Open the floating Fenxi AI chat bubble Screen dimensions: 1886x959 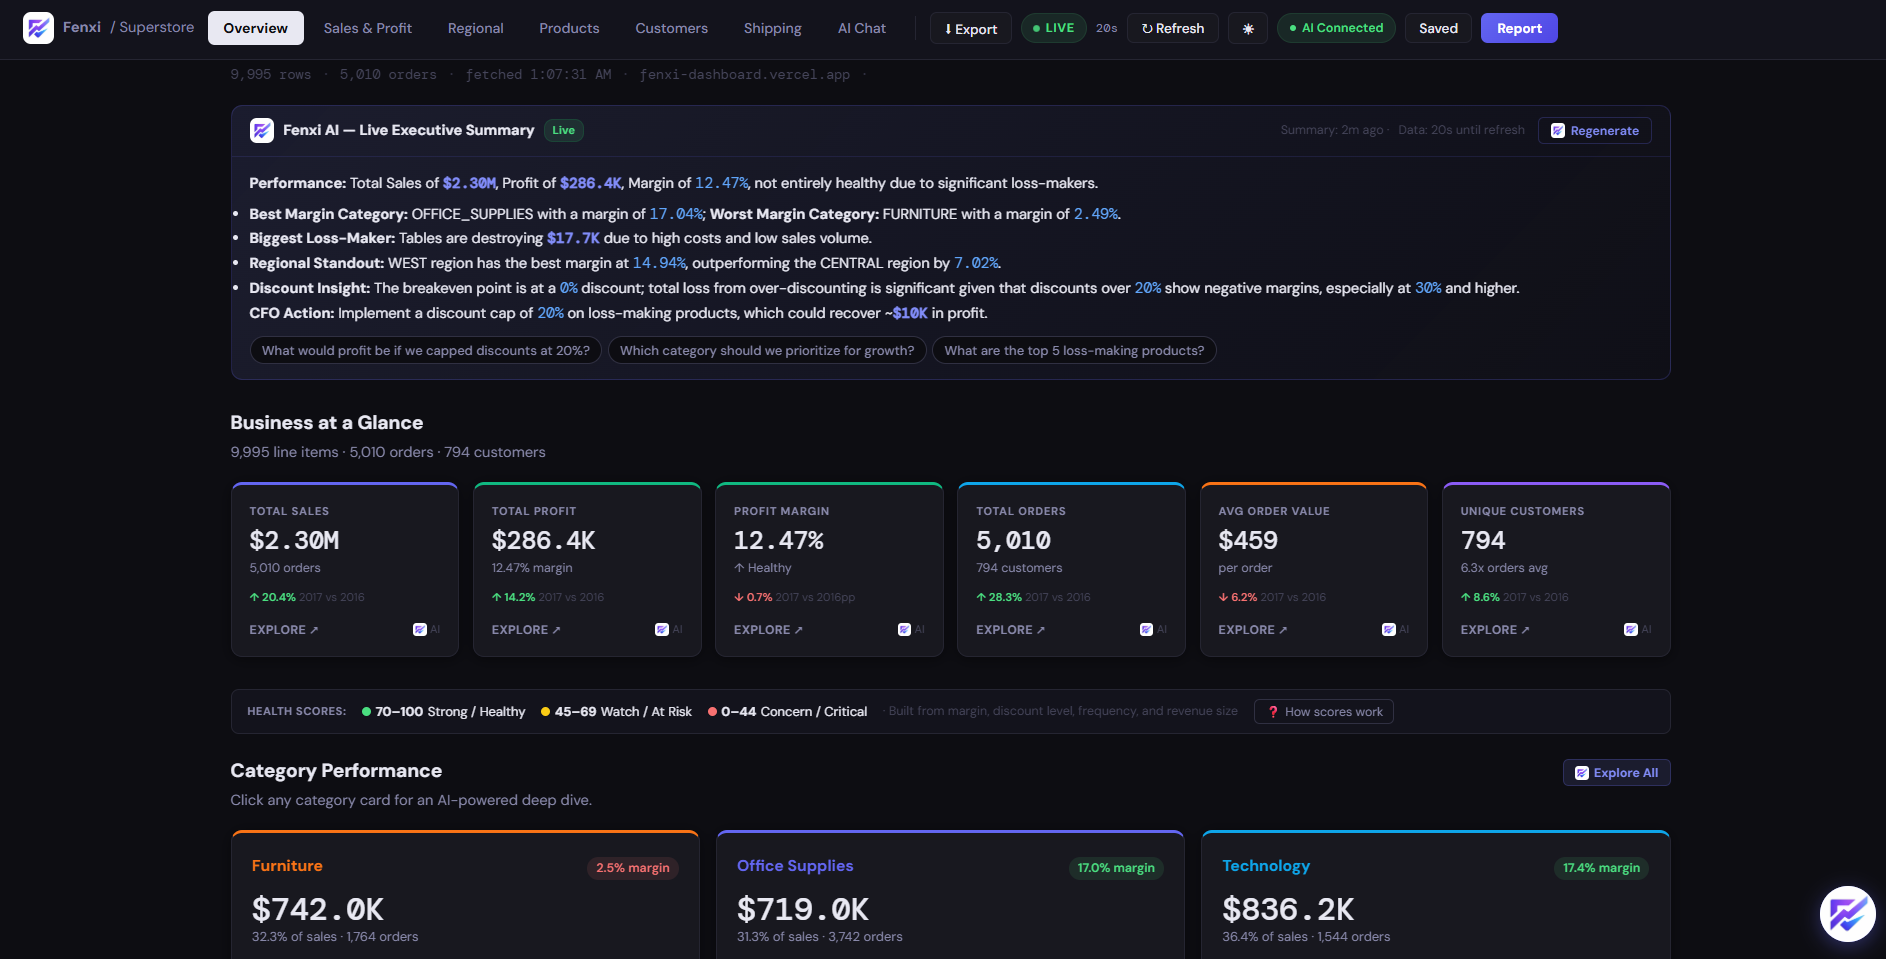tap(1847, 914)
